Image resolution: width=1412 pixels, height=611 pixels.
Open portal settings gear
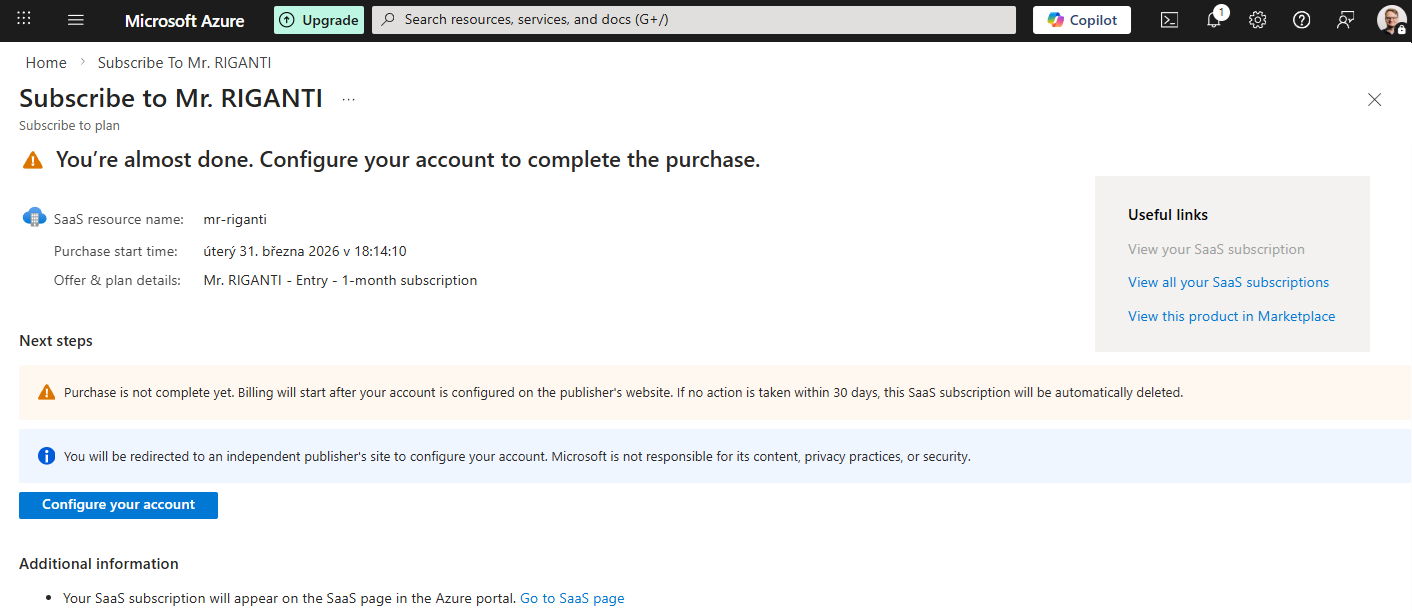pyautogui.click(x=1258, y=20)
